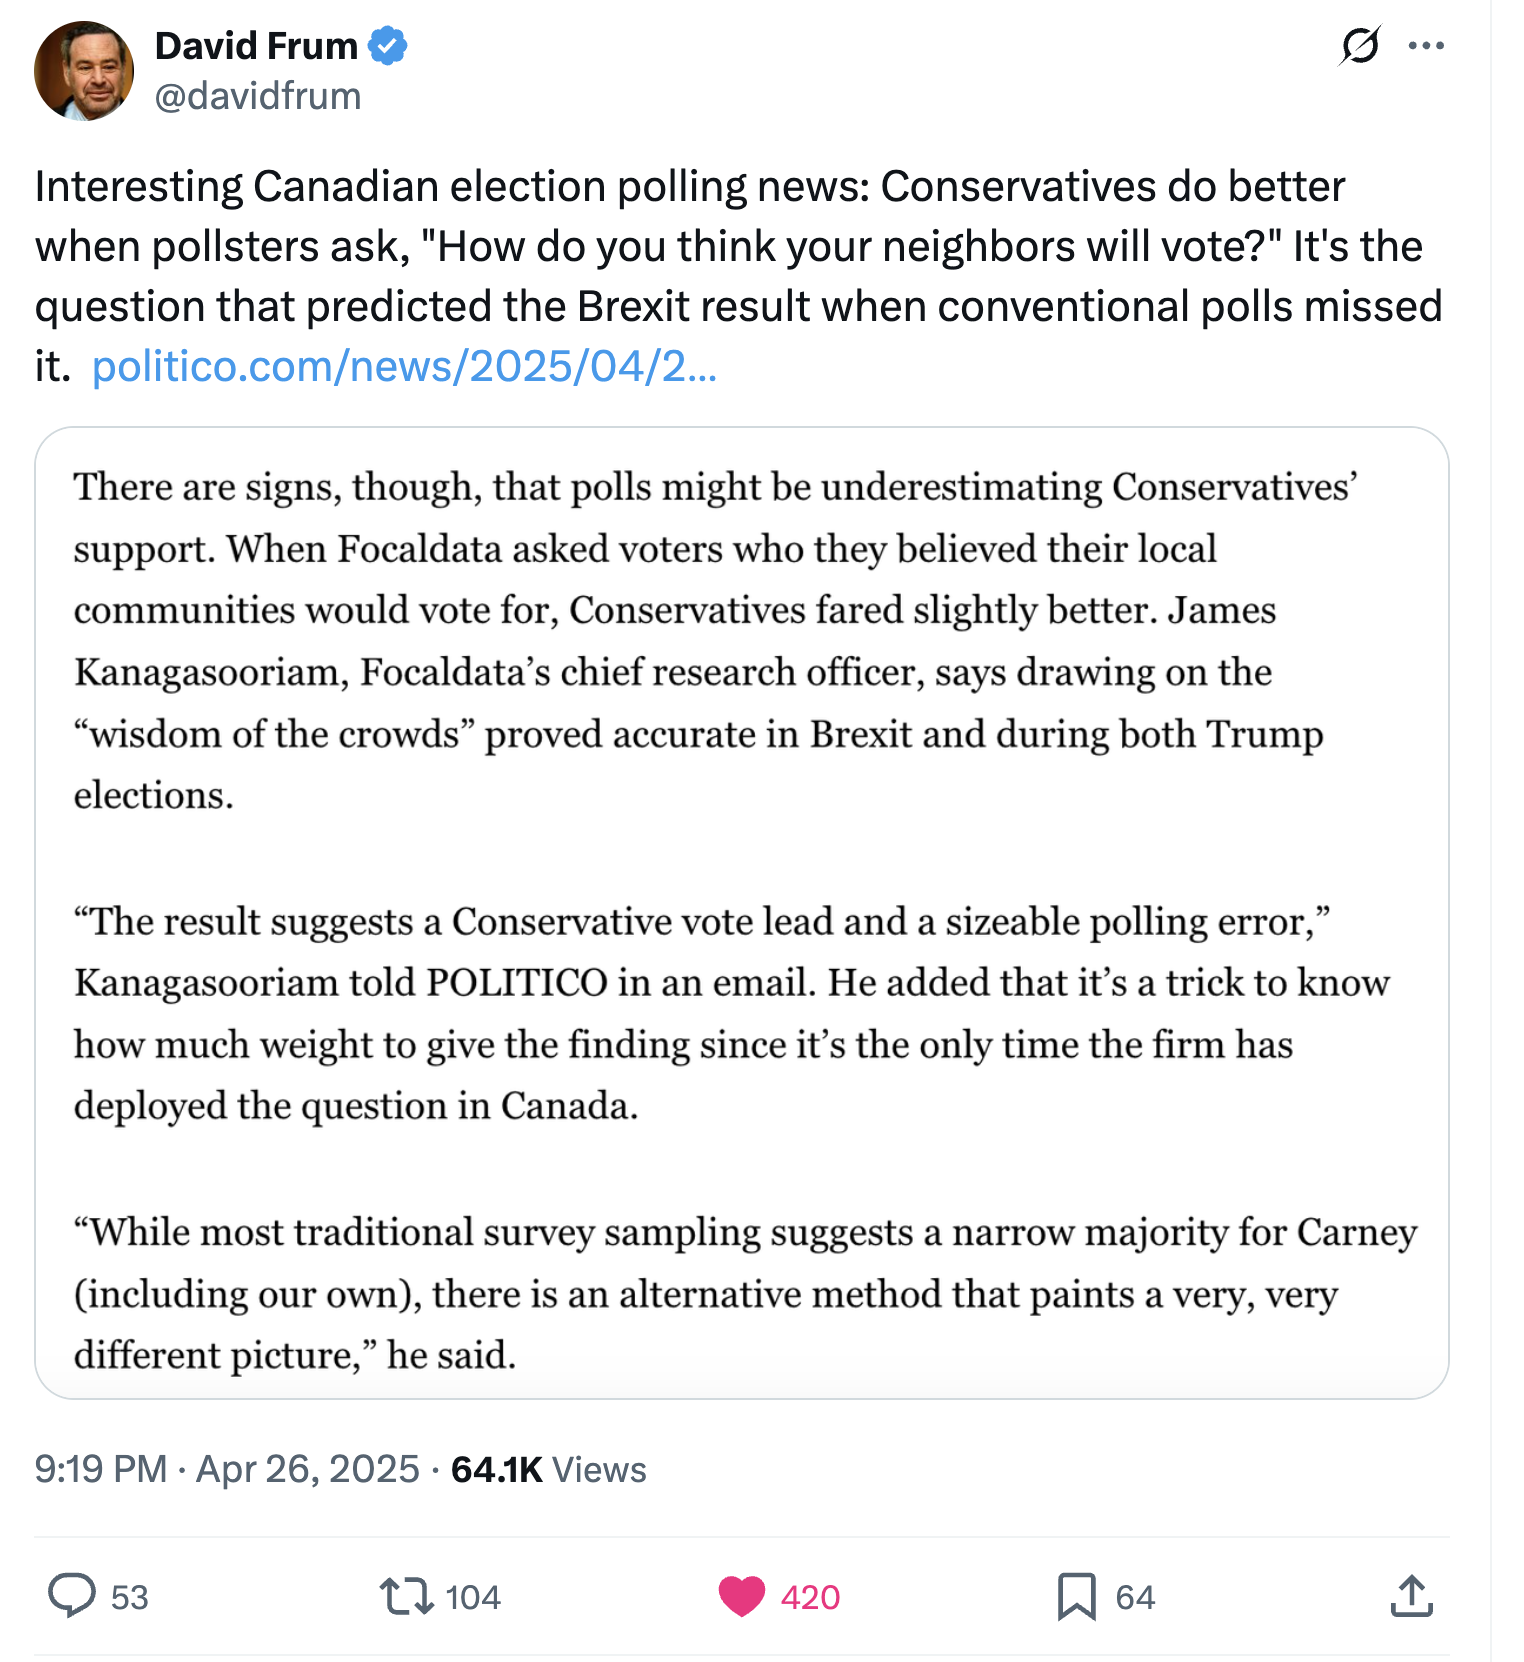Toggle the bookmark icon
This screenshot has width=1524, height=1662.
tap(1077, 1596)
